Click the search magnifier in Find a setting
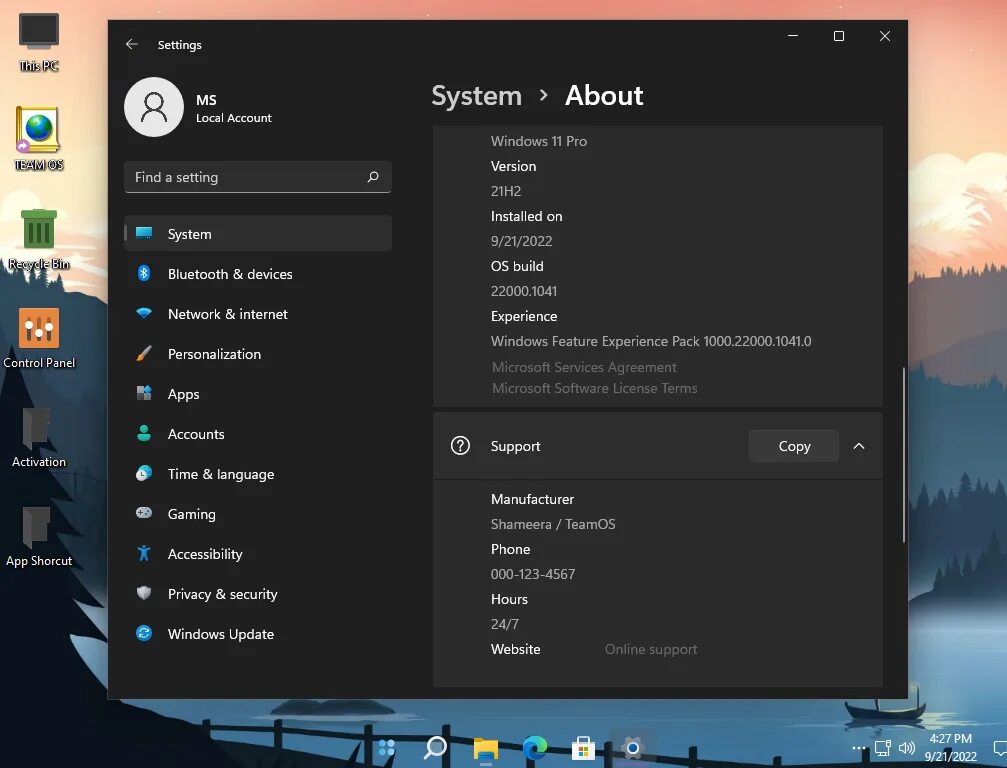This screenshot has height=768, width=1007. (373, 177)
